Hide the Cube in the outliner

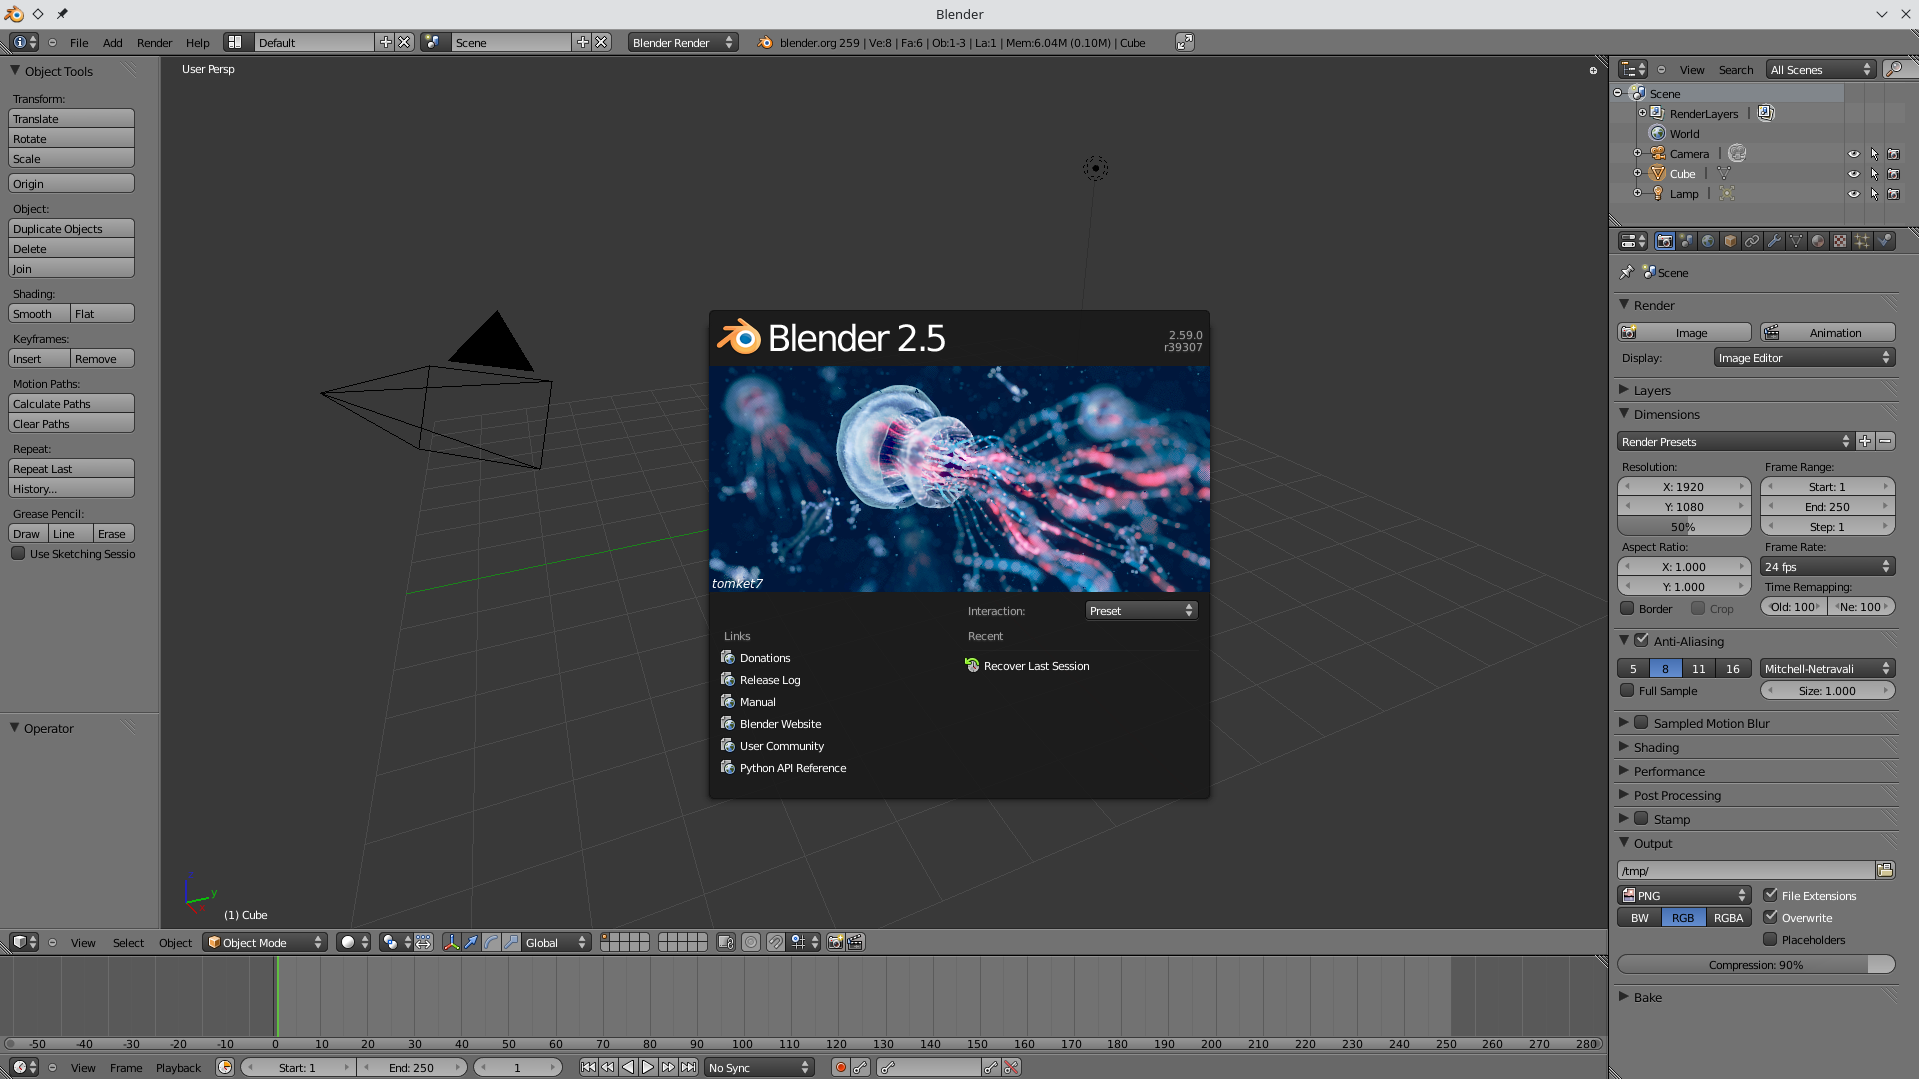tap(1853, 174)
